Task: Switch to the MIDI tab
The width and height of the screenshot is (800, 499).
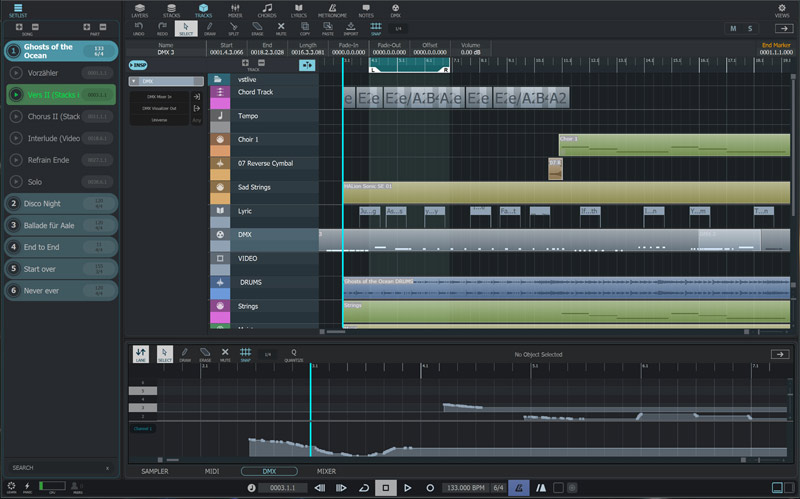Action: [211, 470]
